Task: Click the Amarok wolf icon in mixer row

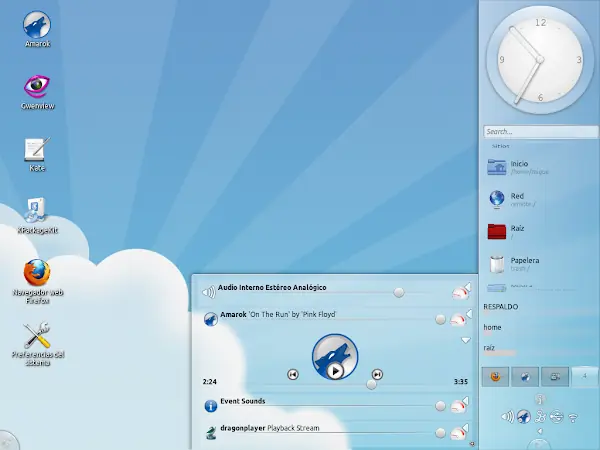Action: (210, 319)
